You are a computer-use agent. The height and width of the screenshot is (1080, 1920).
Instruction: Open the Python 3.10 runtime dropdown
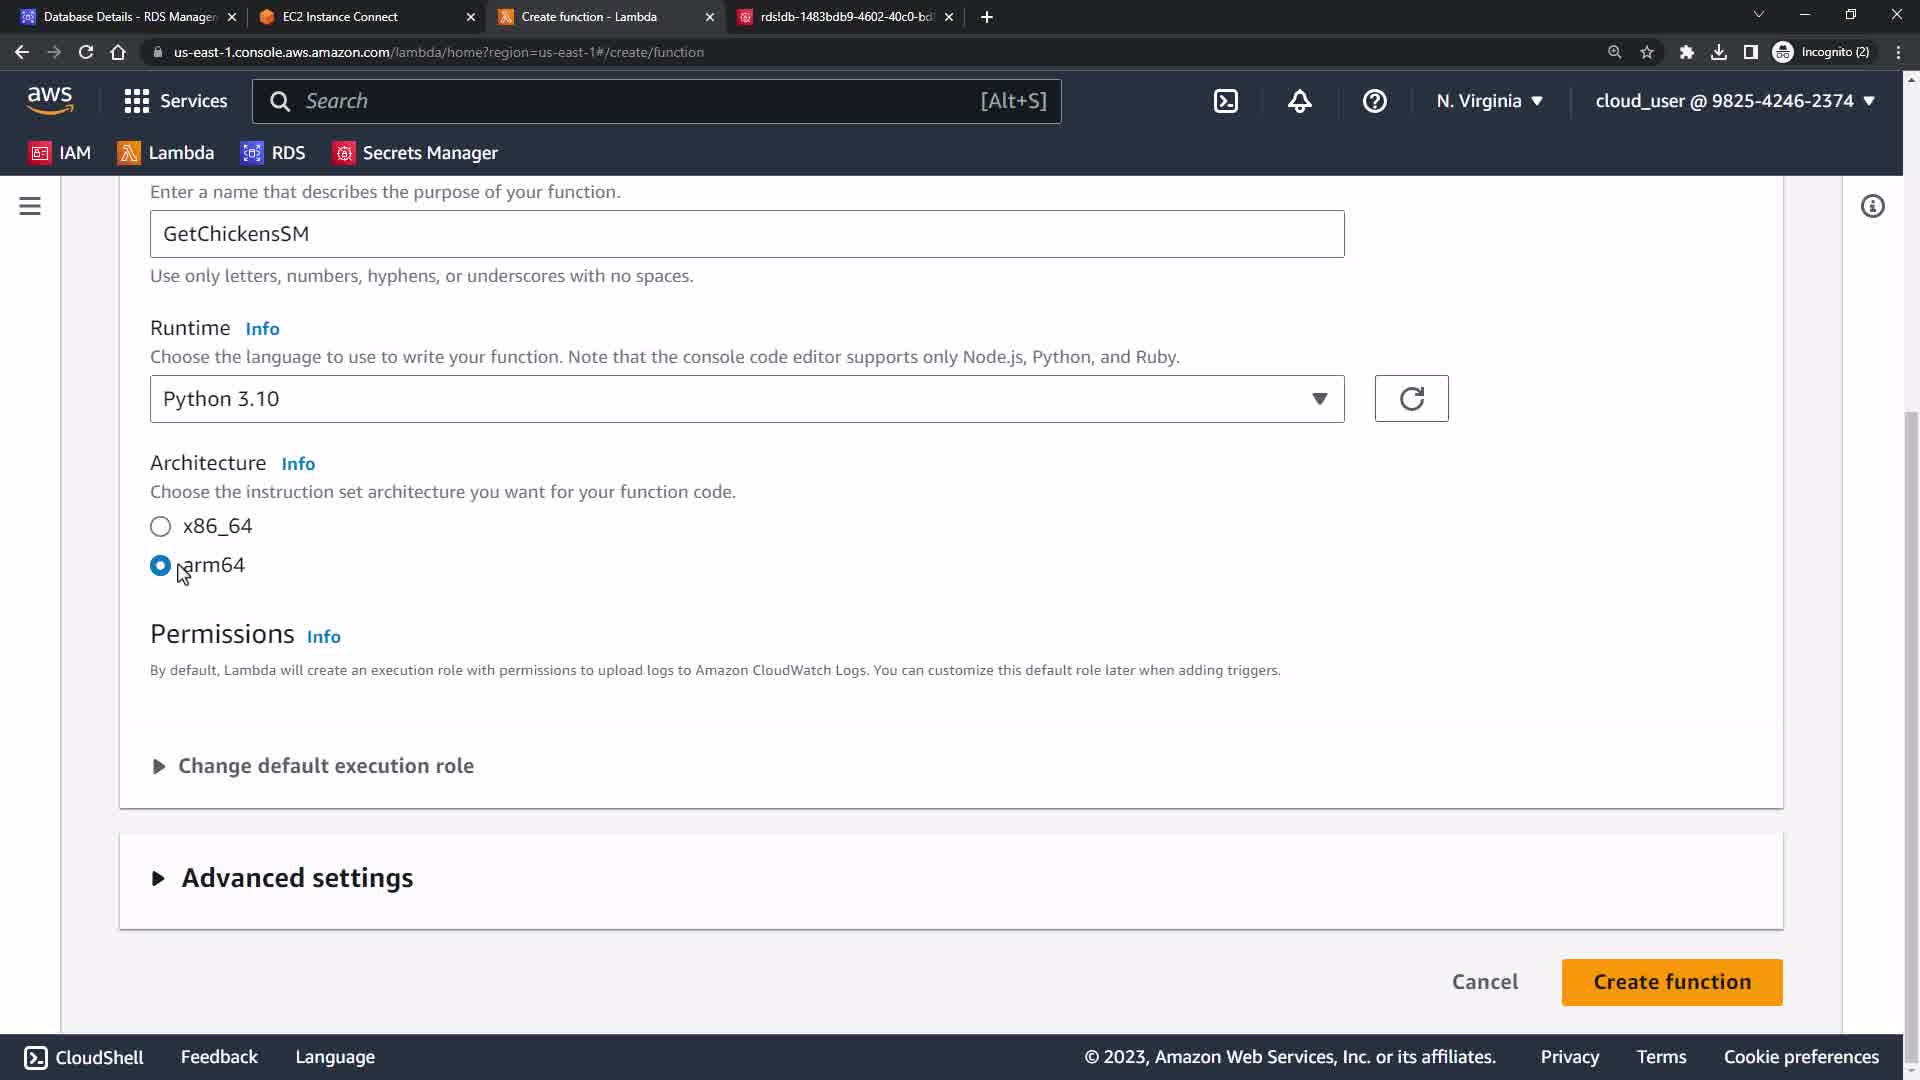[746, 399]
